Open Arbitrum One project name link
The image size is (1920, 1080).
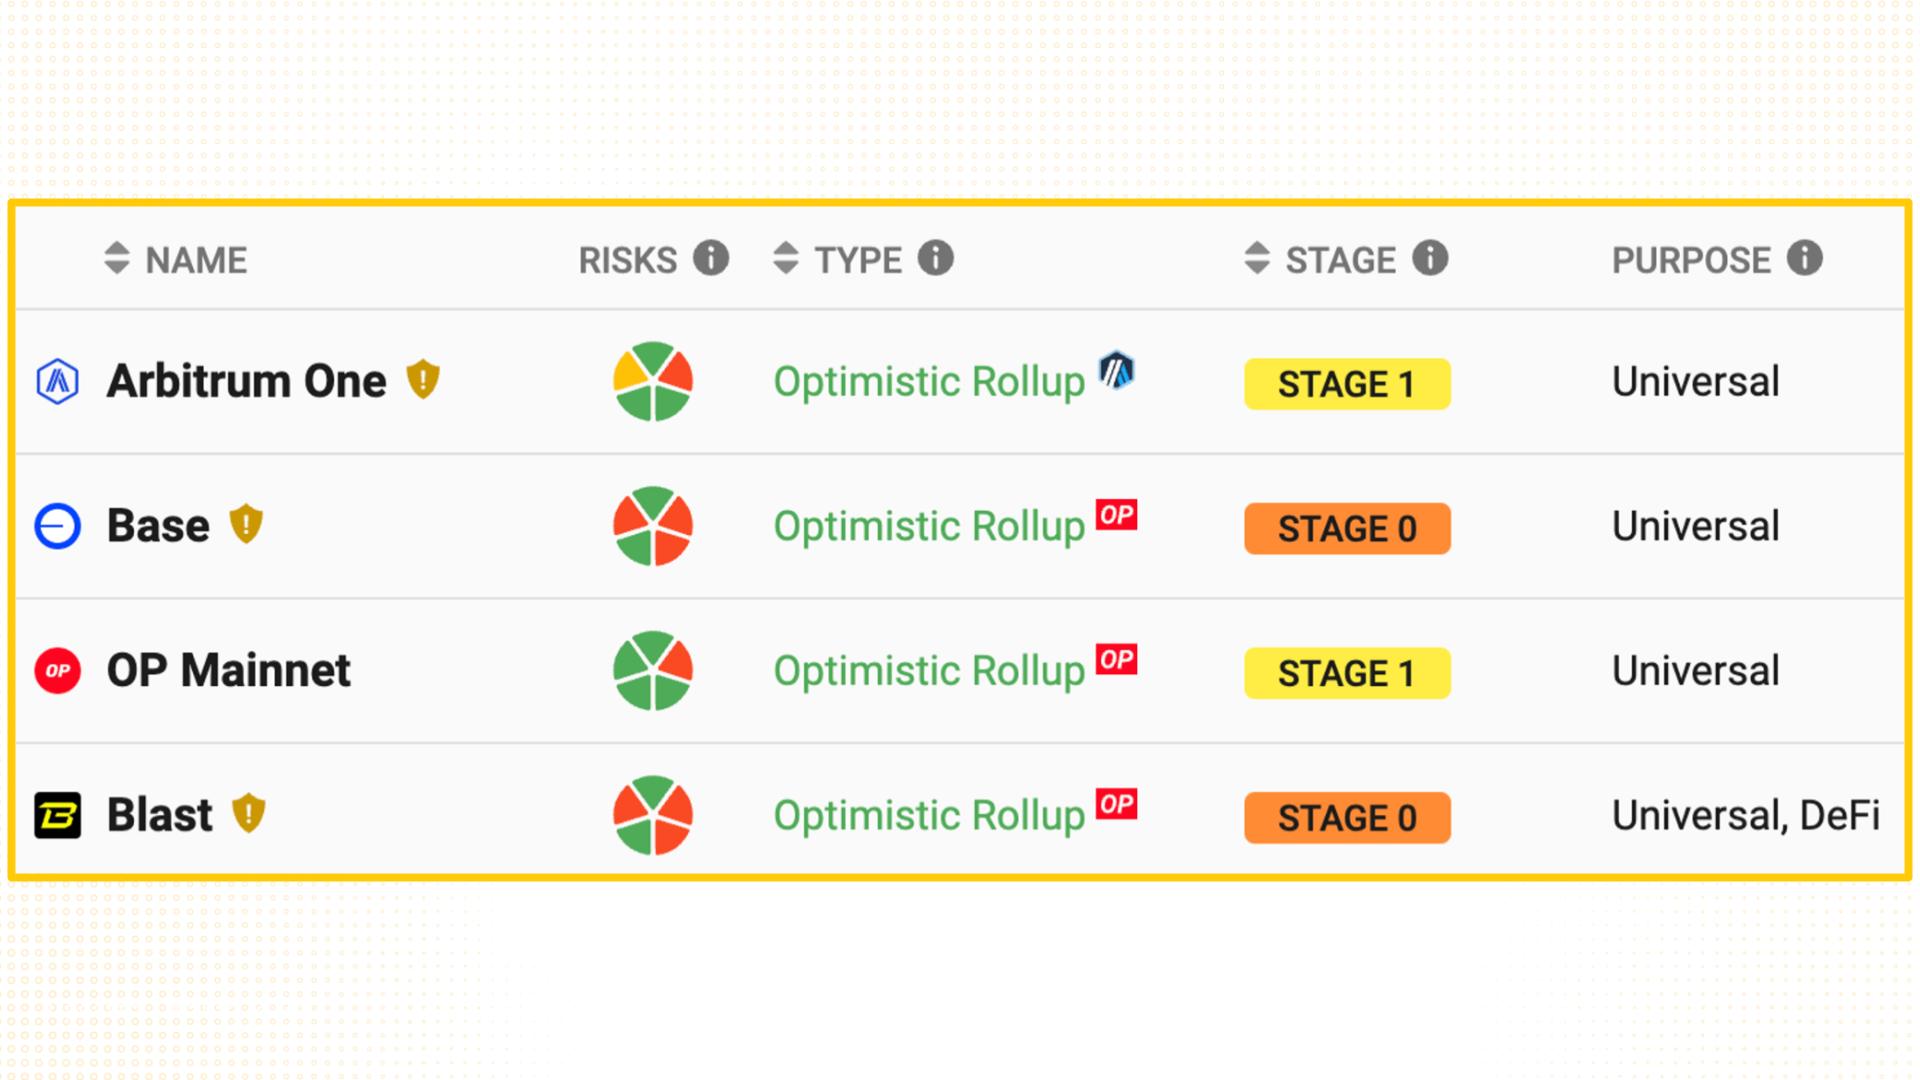[246, 381]
